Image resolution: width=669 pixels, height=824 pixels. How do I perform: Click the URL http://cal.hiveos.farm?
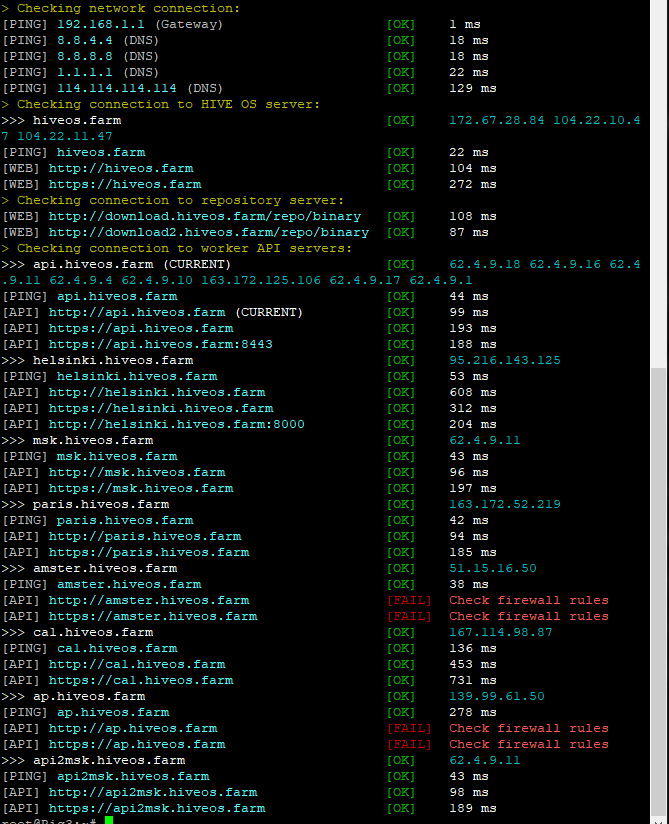point(137,665)
